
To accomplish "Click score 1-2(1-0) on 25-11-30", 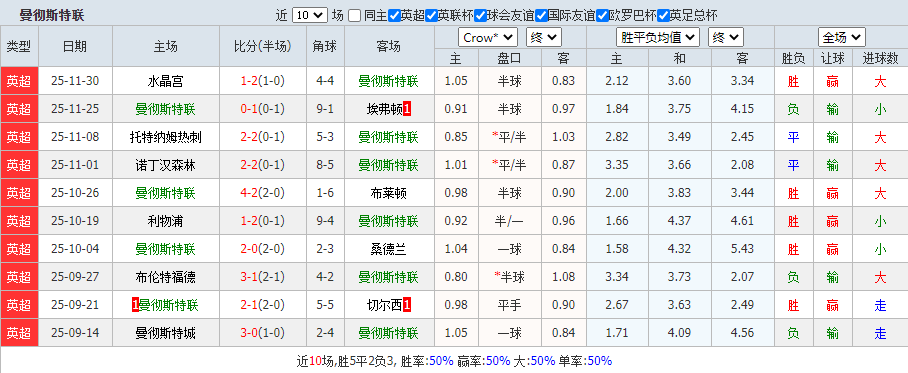I will 263,81.
